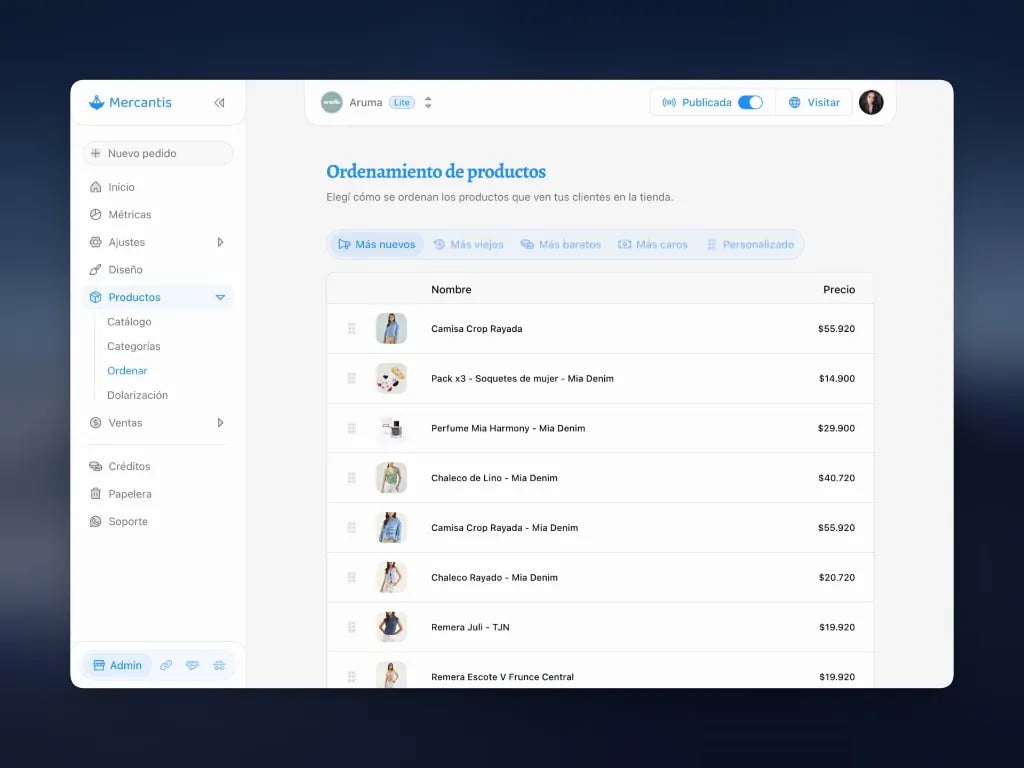
Task: Click drag handle of first Camisa Crop Rayada row
Action: pos(351,328)
